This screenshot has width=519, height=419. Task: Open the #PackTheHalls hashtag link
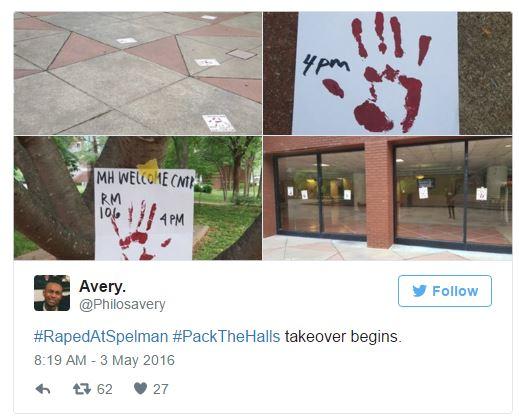point(226,337)
